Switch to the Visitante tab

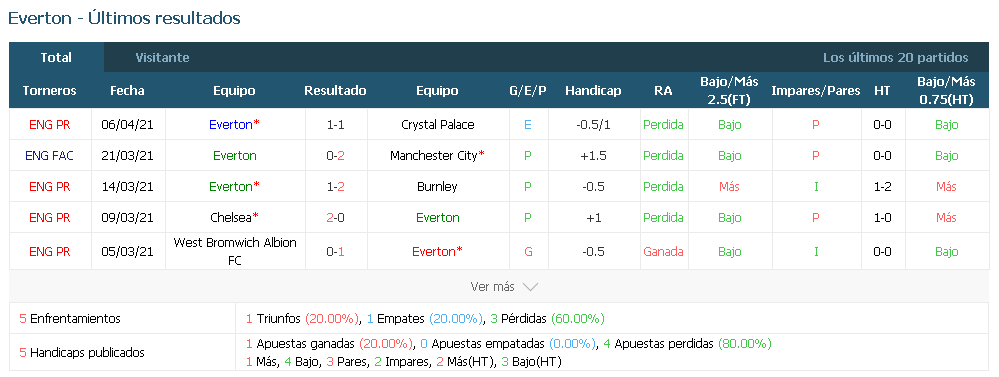coord(162,57)
